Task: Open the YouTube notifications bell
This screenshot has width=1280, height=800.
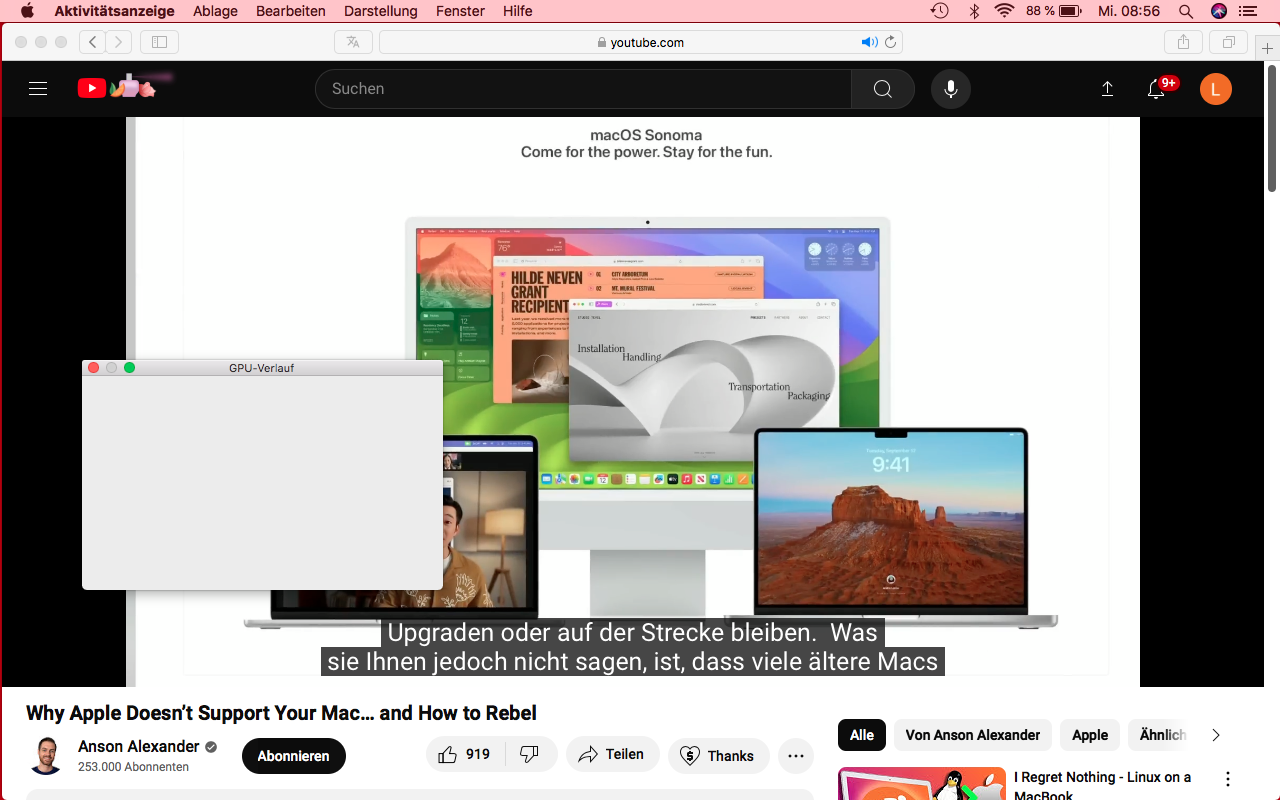Action: click(1156, 89)
